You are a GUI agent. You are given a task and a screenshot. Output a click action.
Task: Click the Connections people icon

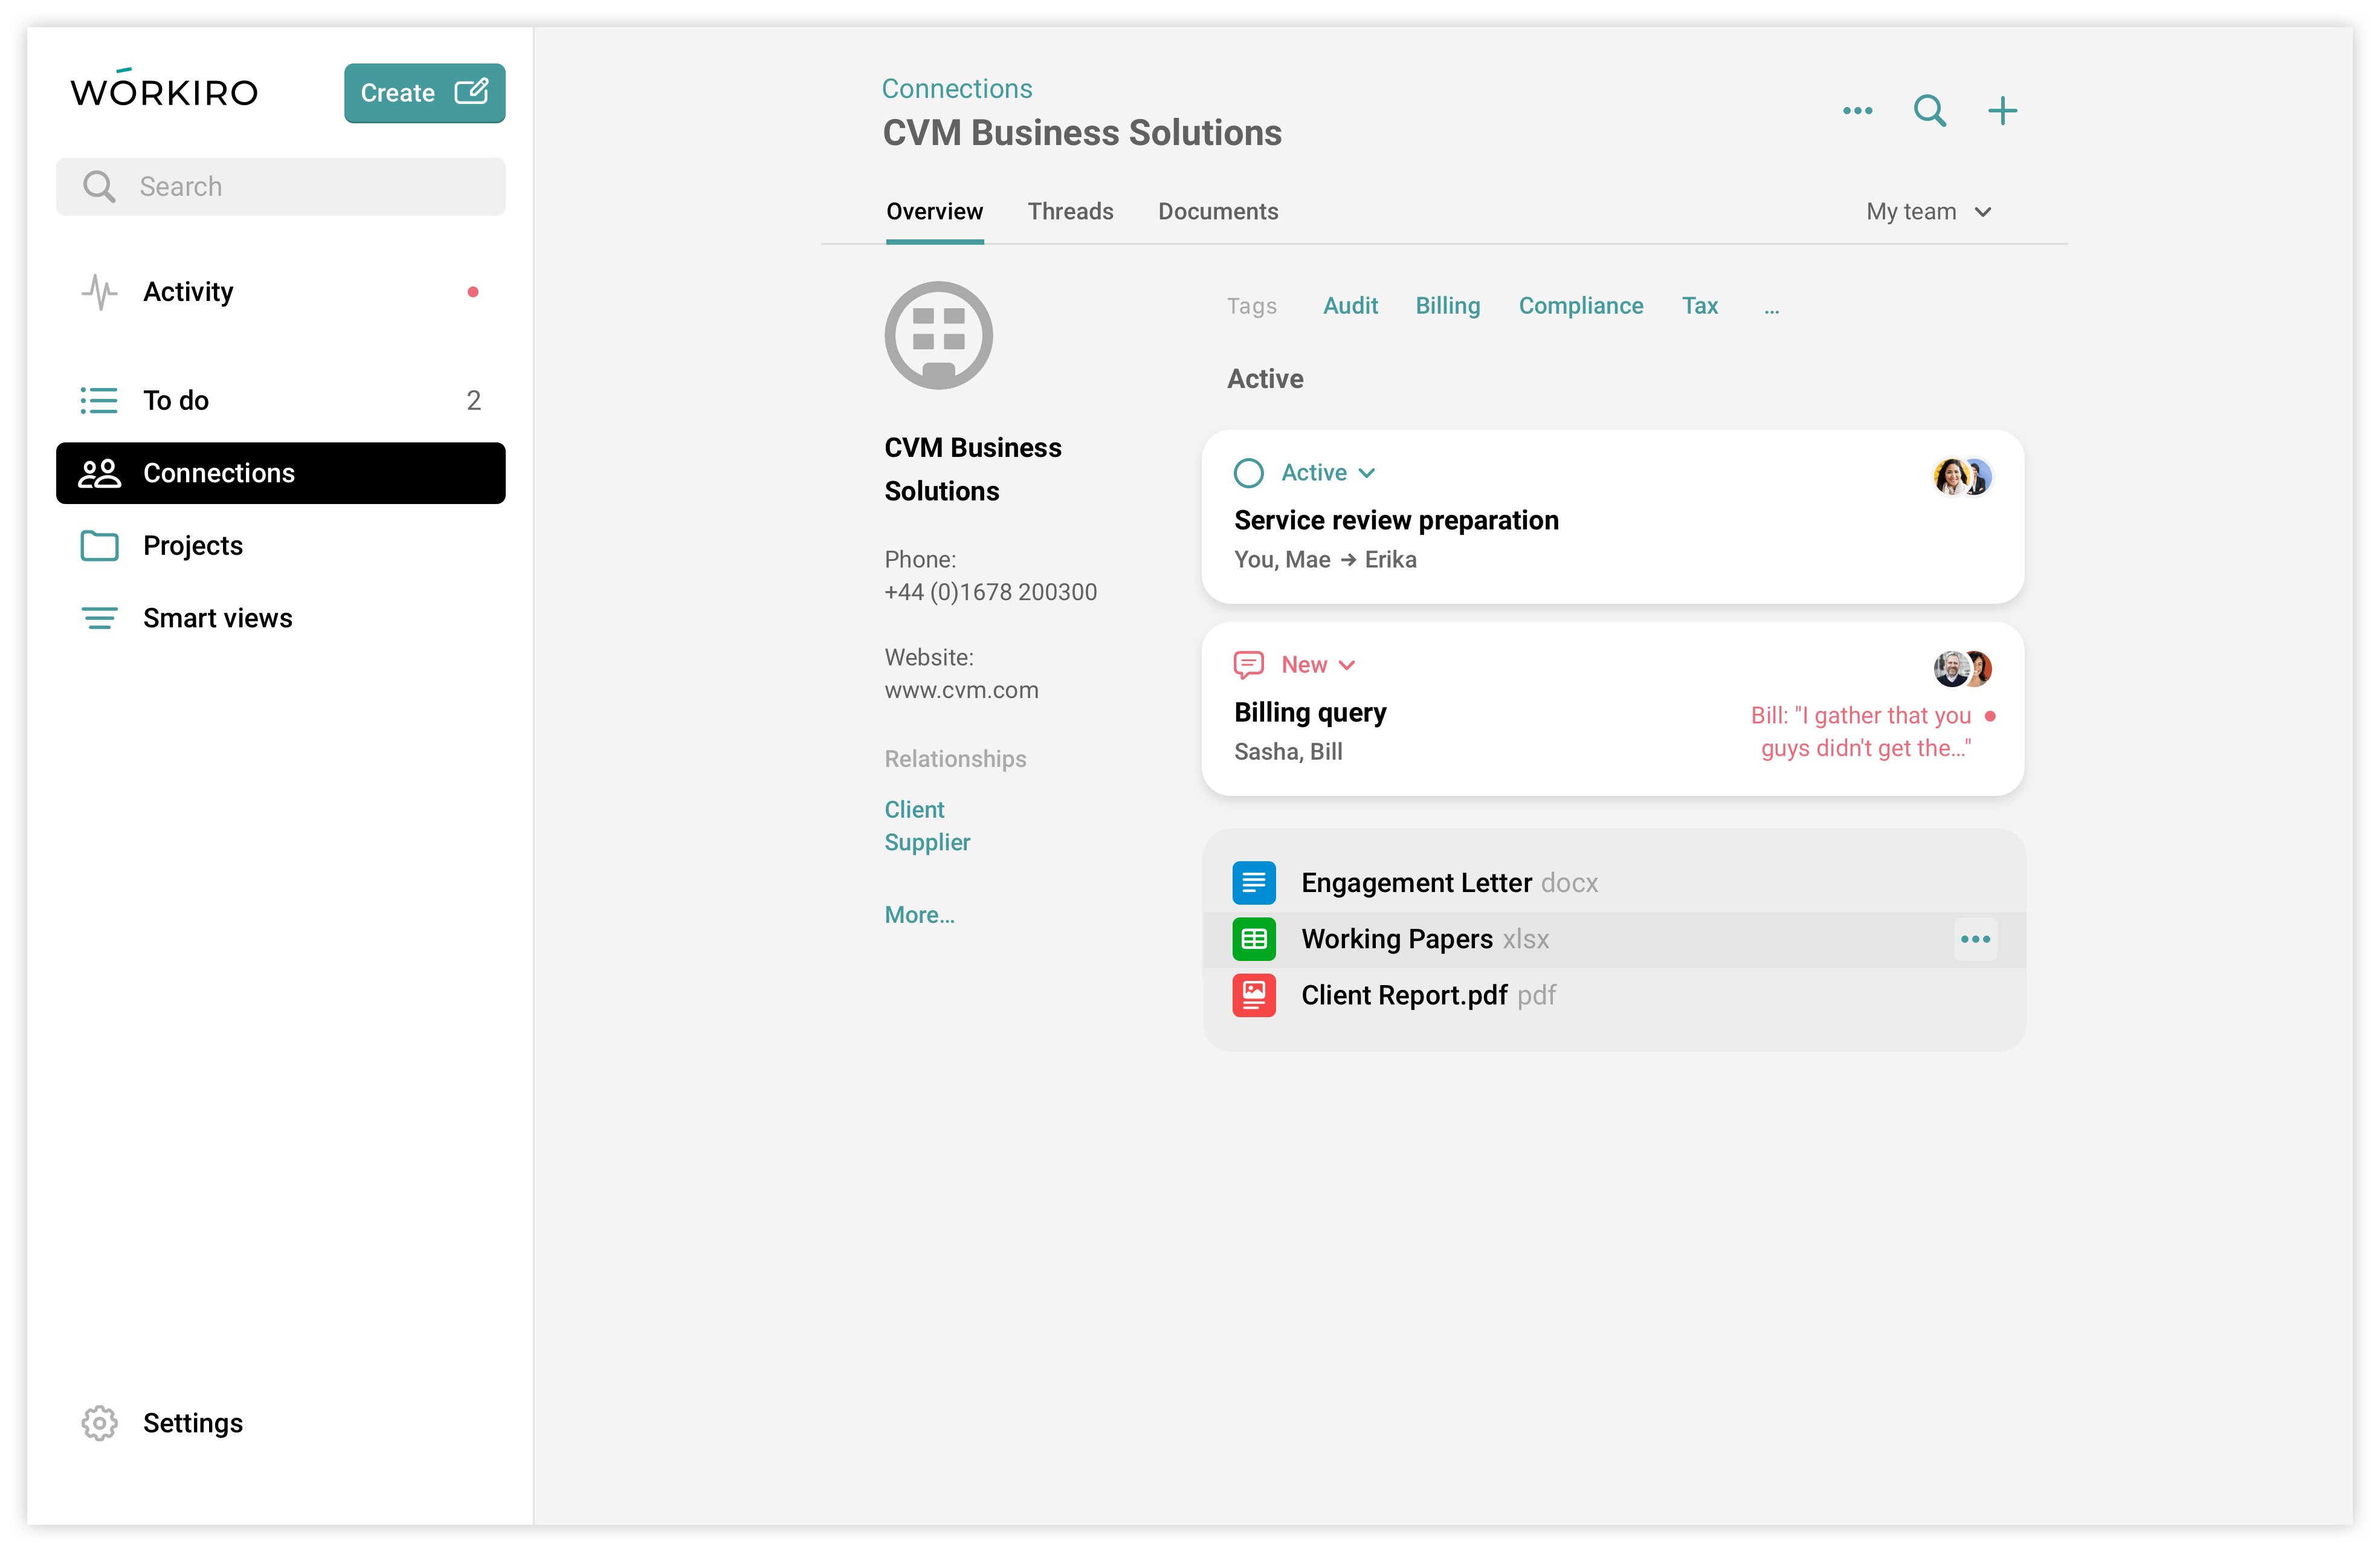[99, 473]
